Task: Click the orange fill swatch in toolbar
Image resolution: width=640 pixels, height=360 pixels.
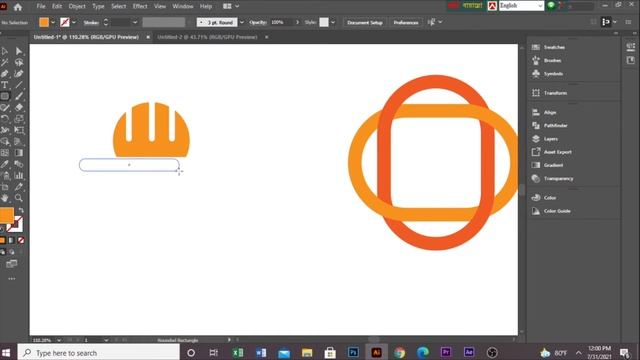Action: pyautogui.click(x=7, y=215)
